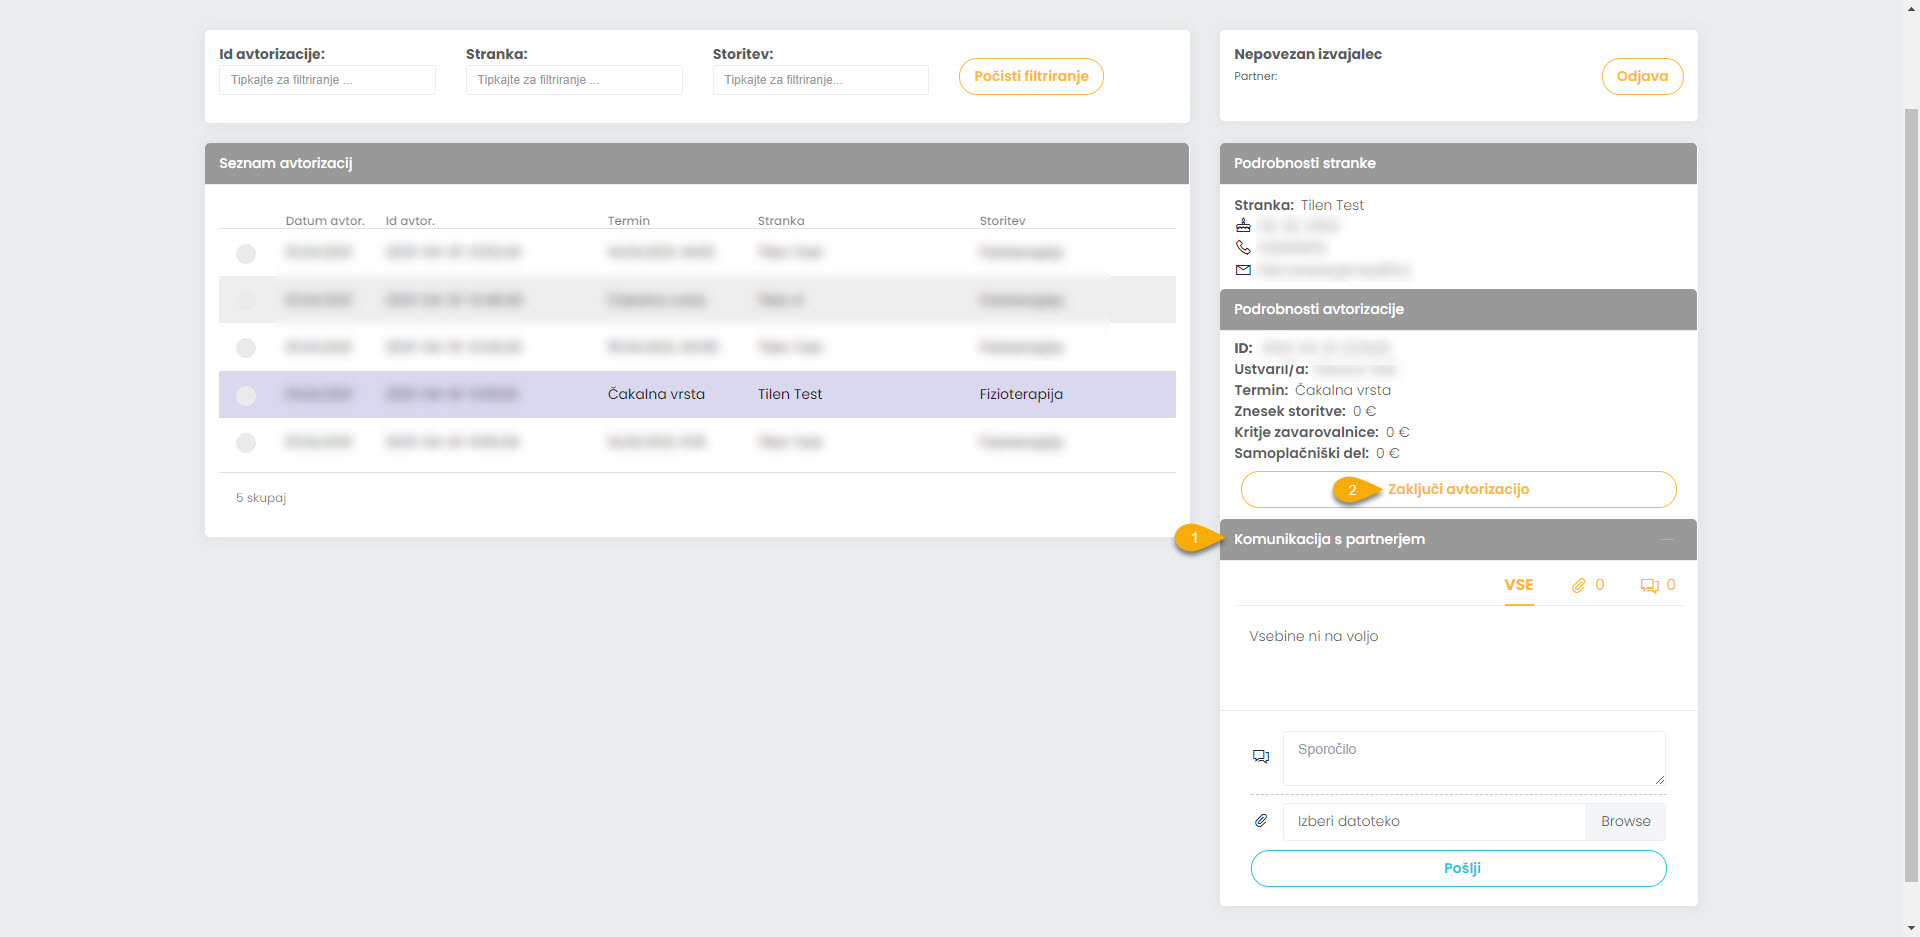This screenshot has width=1920, height=937.
Task: Select the radio circle in highlighted Tilen Test row
Action: click(246, 395)
